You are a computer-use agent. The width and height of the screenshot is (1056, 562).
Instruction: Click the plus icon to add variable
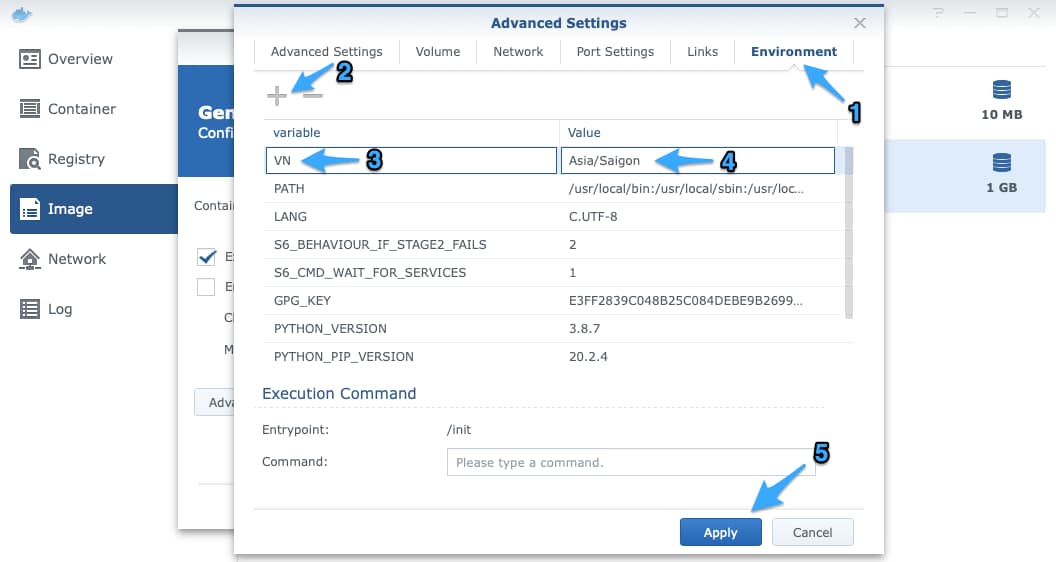click(x=276, y=95)
